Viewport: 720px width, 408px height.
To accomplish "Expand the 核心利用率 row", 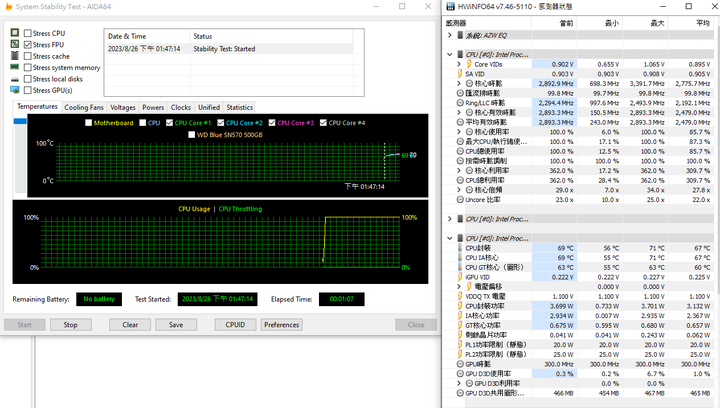I will click(x=459, y=170).
